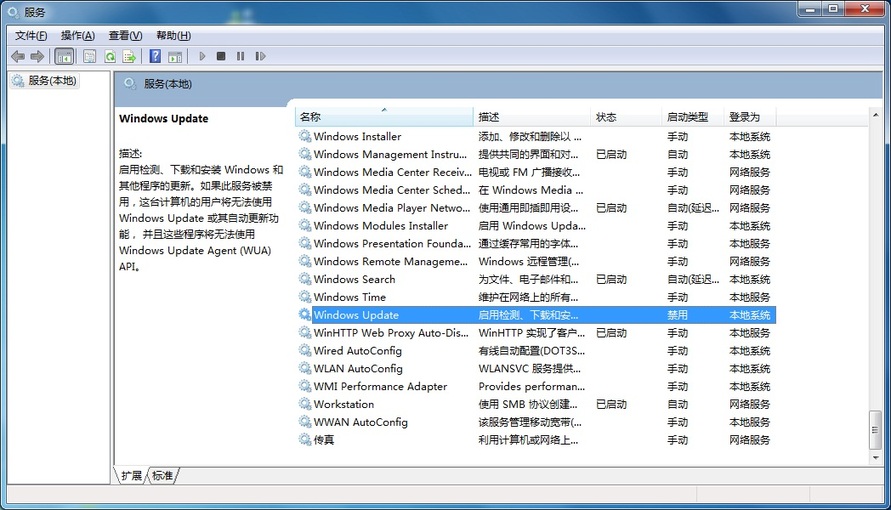Select Windows Media Center Receiv... service name
Viewport: 891px width, 510px height.
(x=392, y=172)
